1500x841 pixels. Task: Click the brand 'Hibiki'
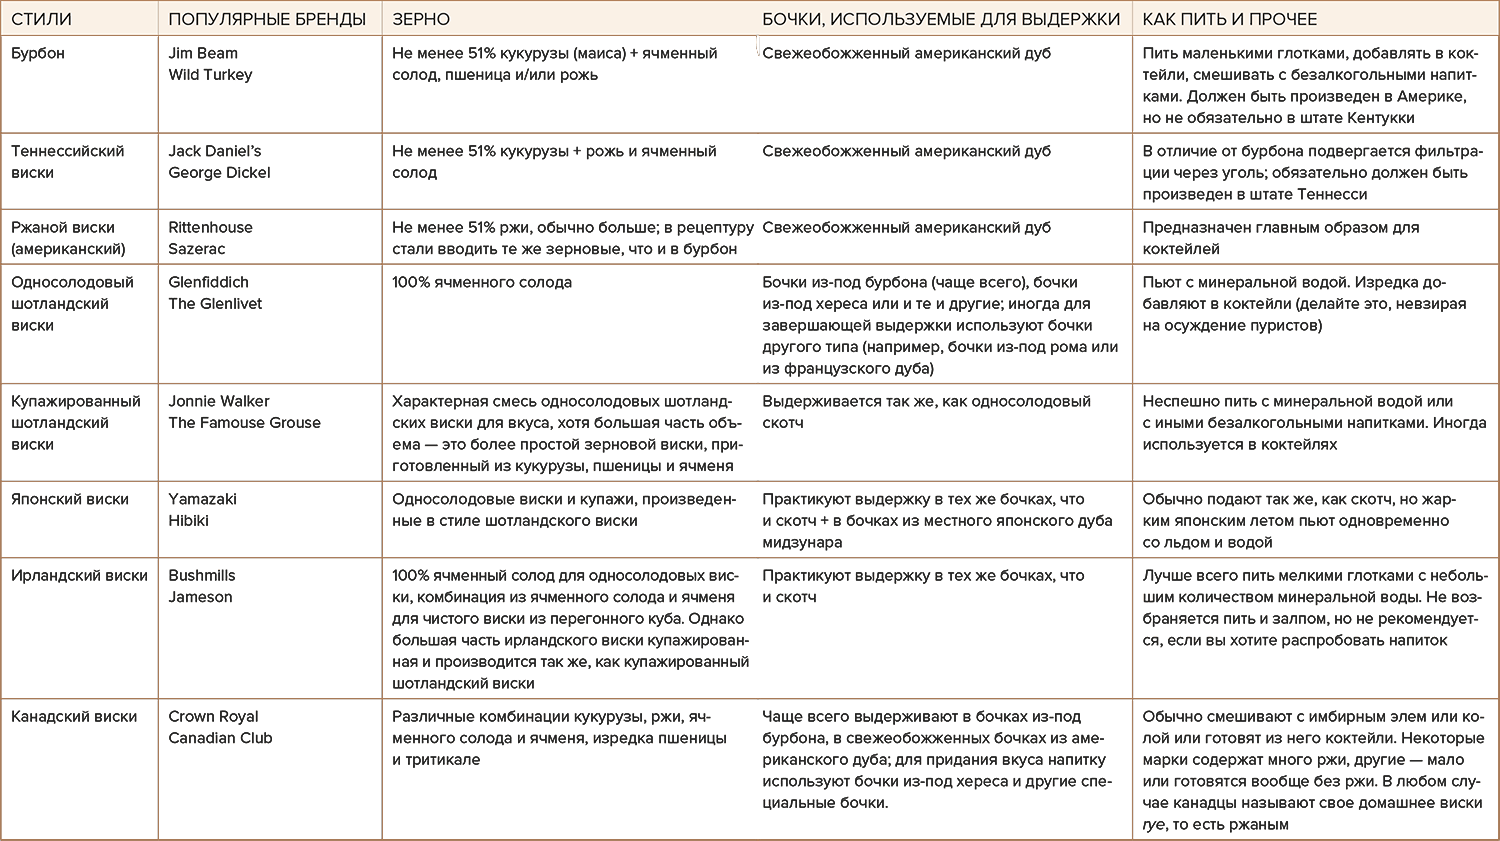[188, 521]
